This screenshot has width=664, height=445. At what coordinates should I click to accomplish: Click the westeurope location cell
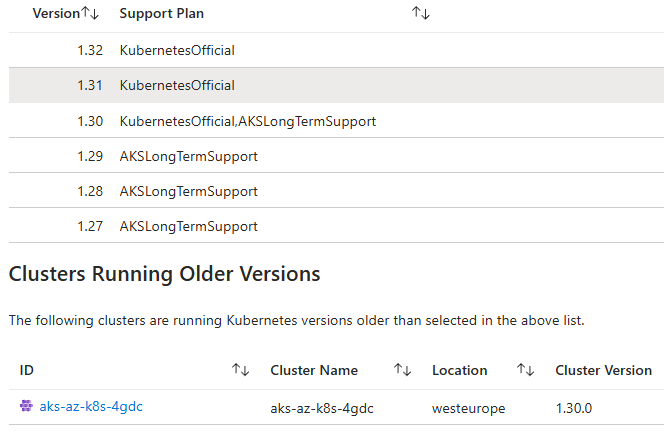pos(468,408)
